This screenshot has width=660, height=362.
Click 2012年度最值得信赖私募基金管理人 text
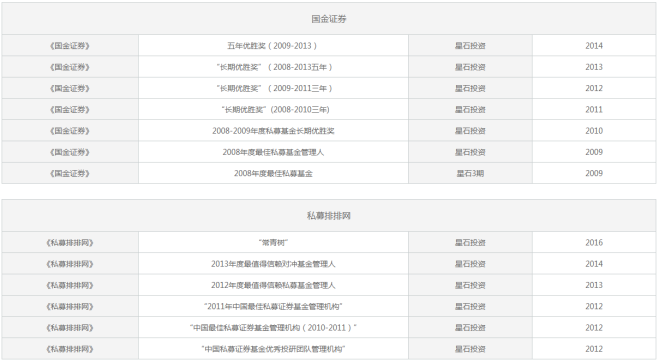coord(273,285)
